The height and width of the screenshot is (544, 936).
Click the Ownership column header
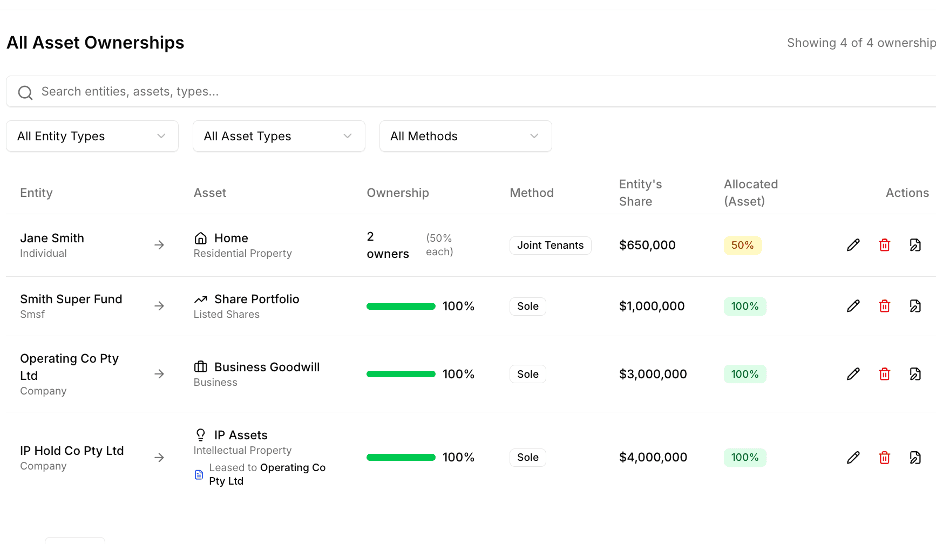coord(398,192)
